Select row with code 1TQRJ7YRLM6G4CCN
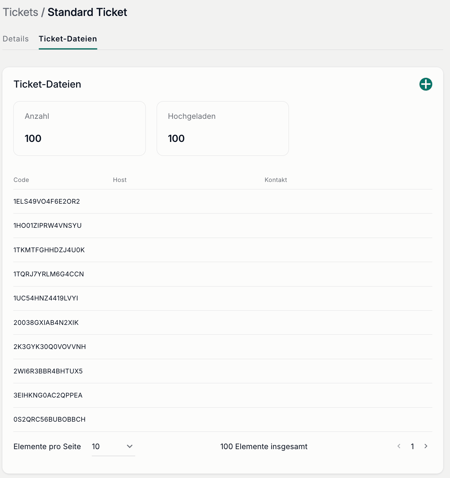 (x=223, y=274)
